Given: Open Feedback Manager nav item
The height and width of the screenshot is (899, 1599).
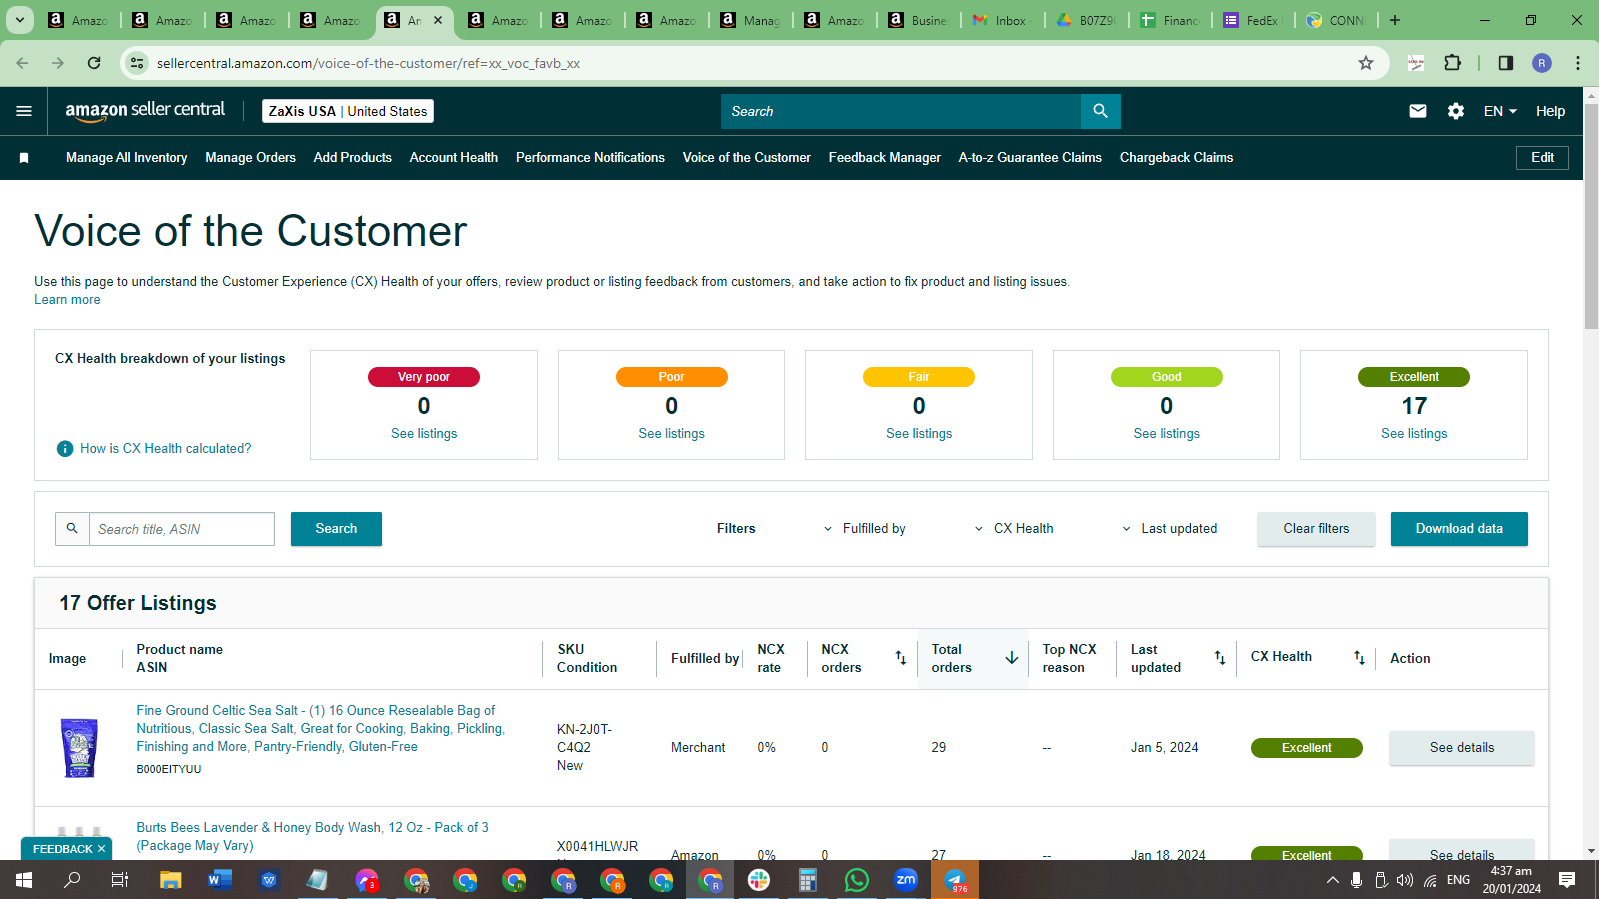Looking at the screenshot, I should pos(885,158).
